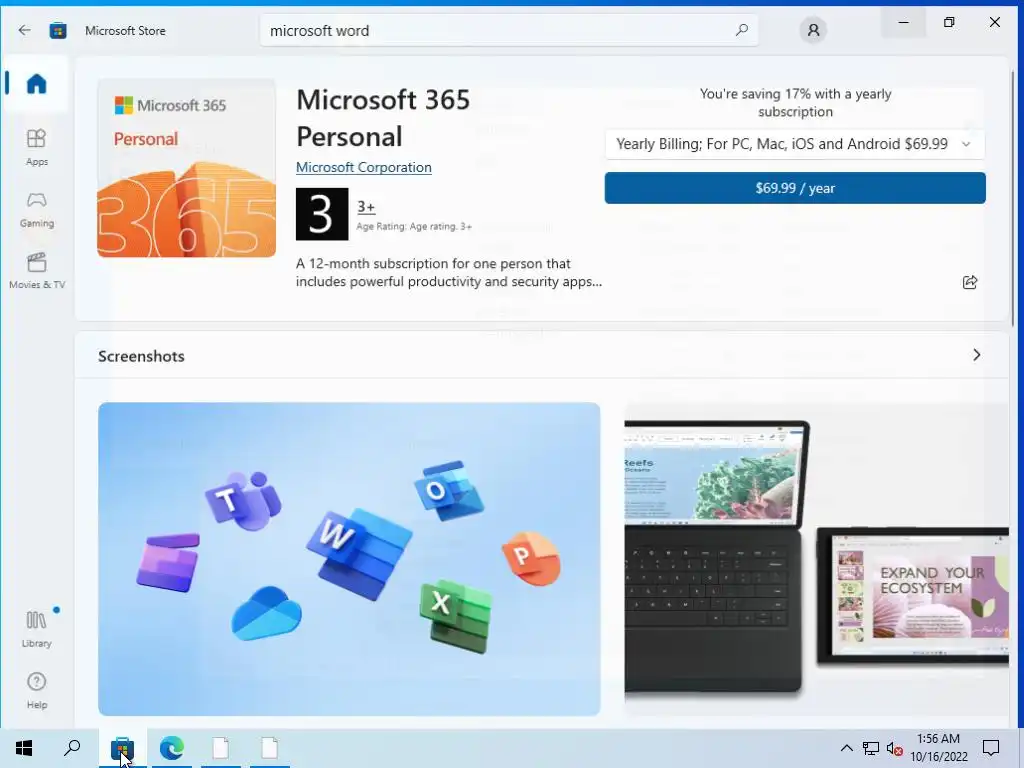Image resolution: width=1024 pixels, height=768 pixels.
Task: Open the Apps section
Action: [x=37, y=148]
